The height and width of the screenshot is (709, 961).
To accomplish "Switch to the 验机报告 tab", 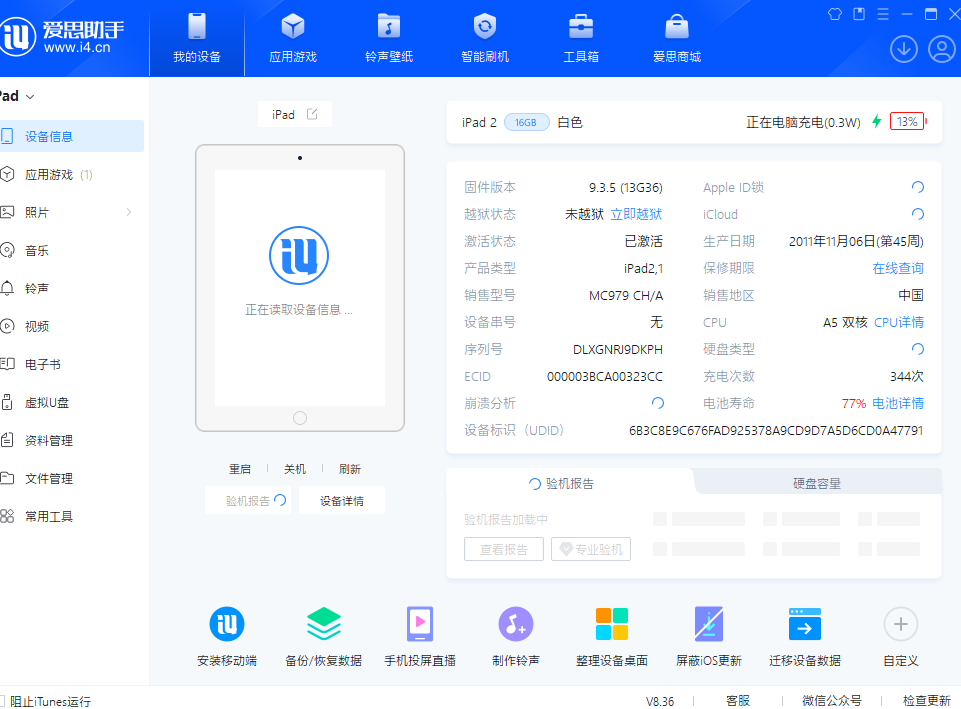I will [x=570, y=483].
